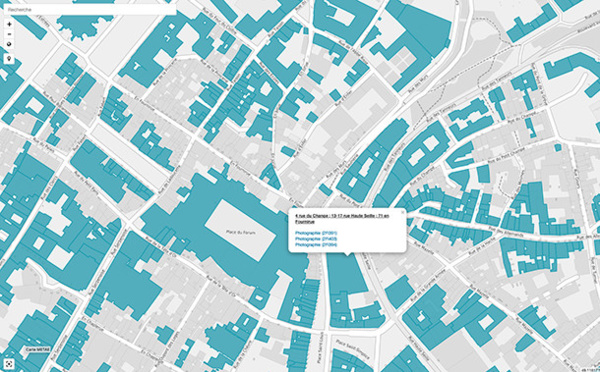Zoom in with the plus button

tap(10, 24)
